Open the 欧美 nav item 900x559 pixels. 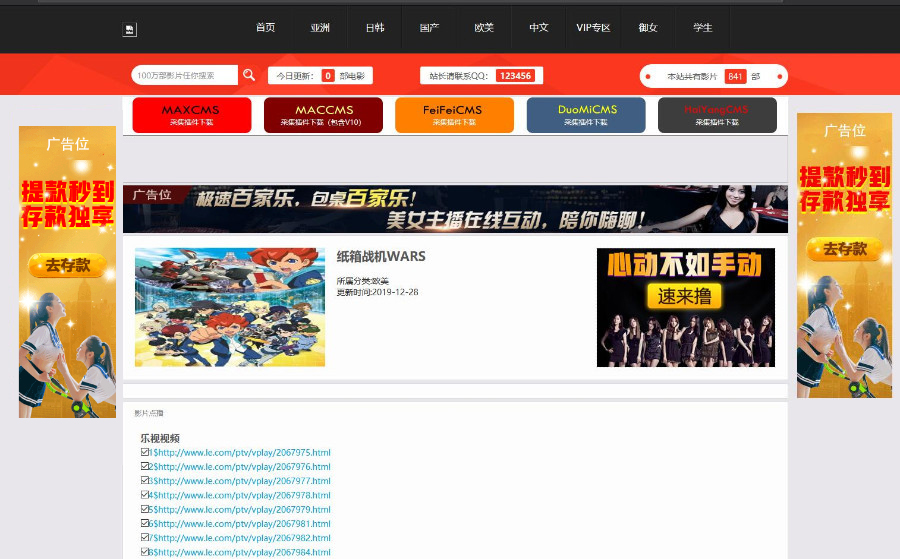click(484, 28)
